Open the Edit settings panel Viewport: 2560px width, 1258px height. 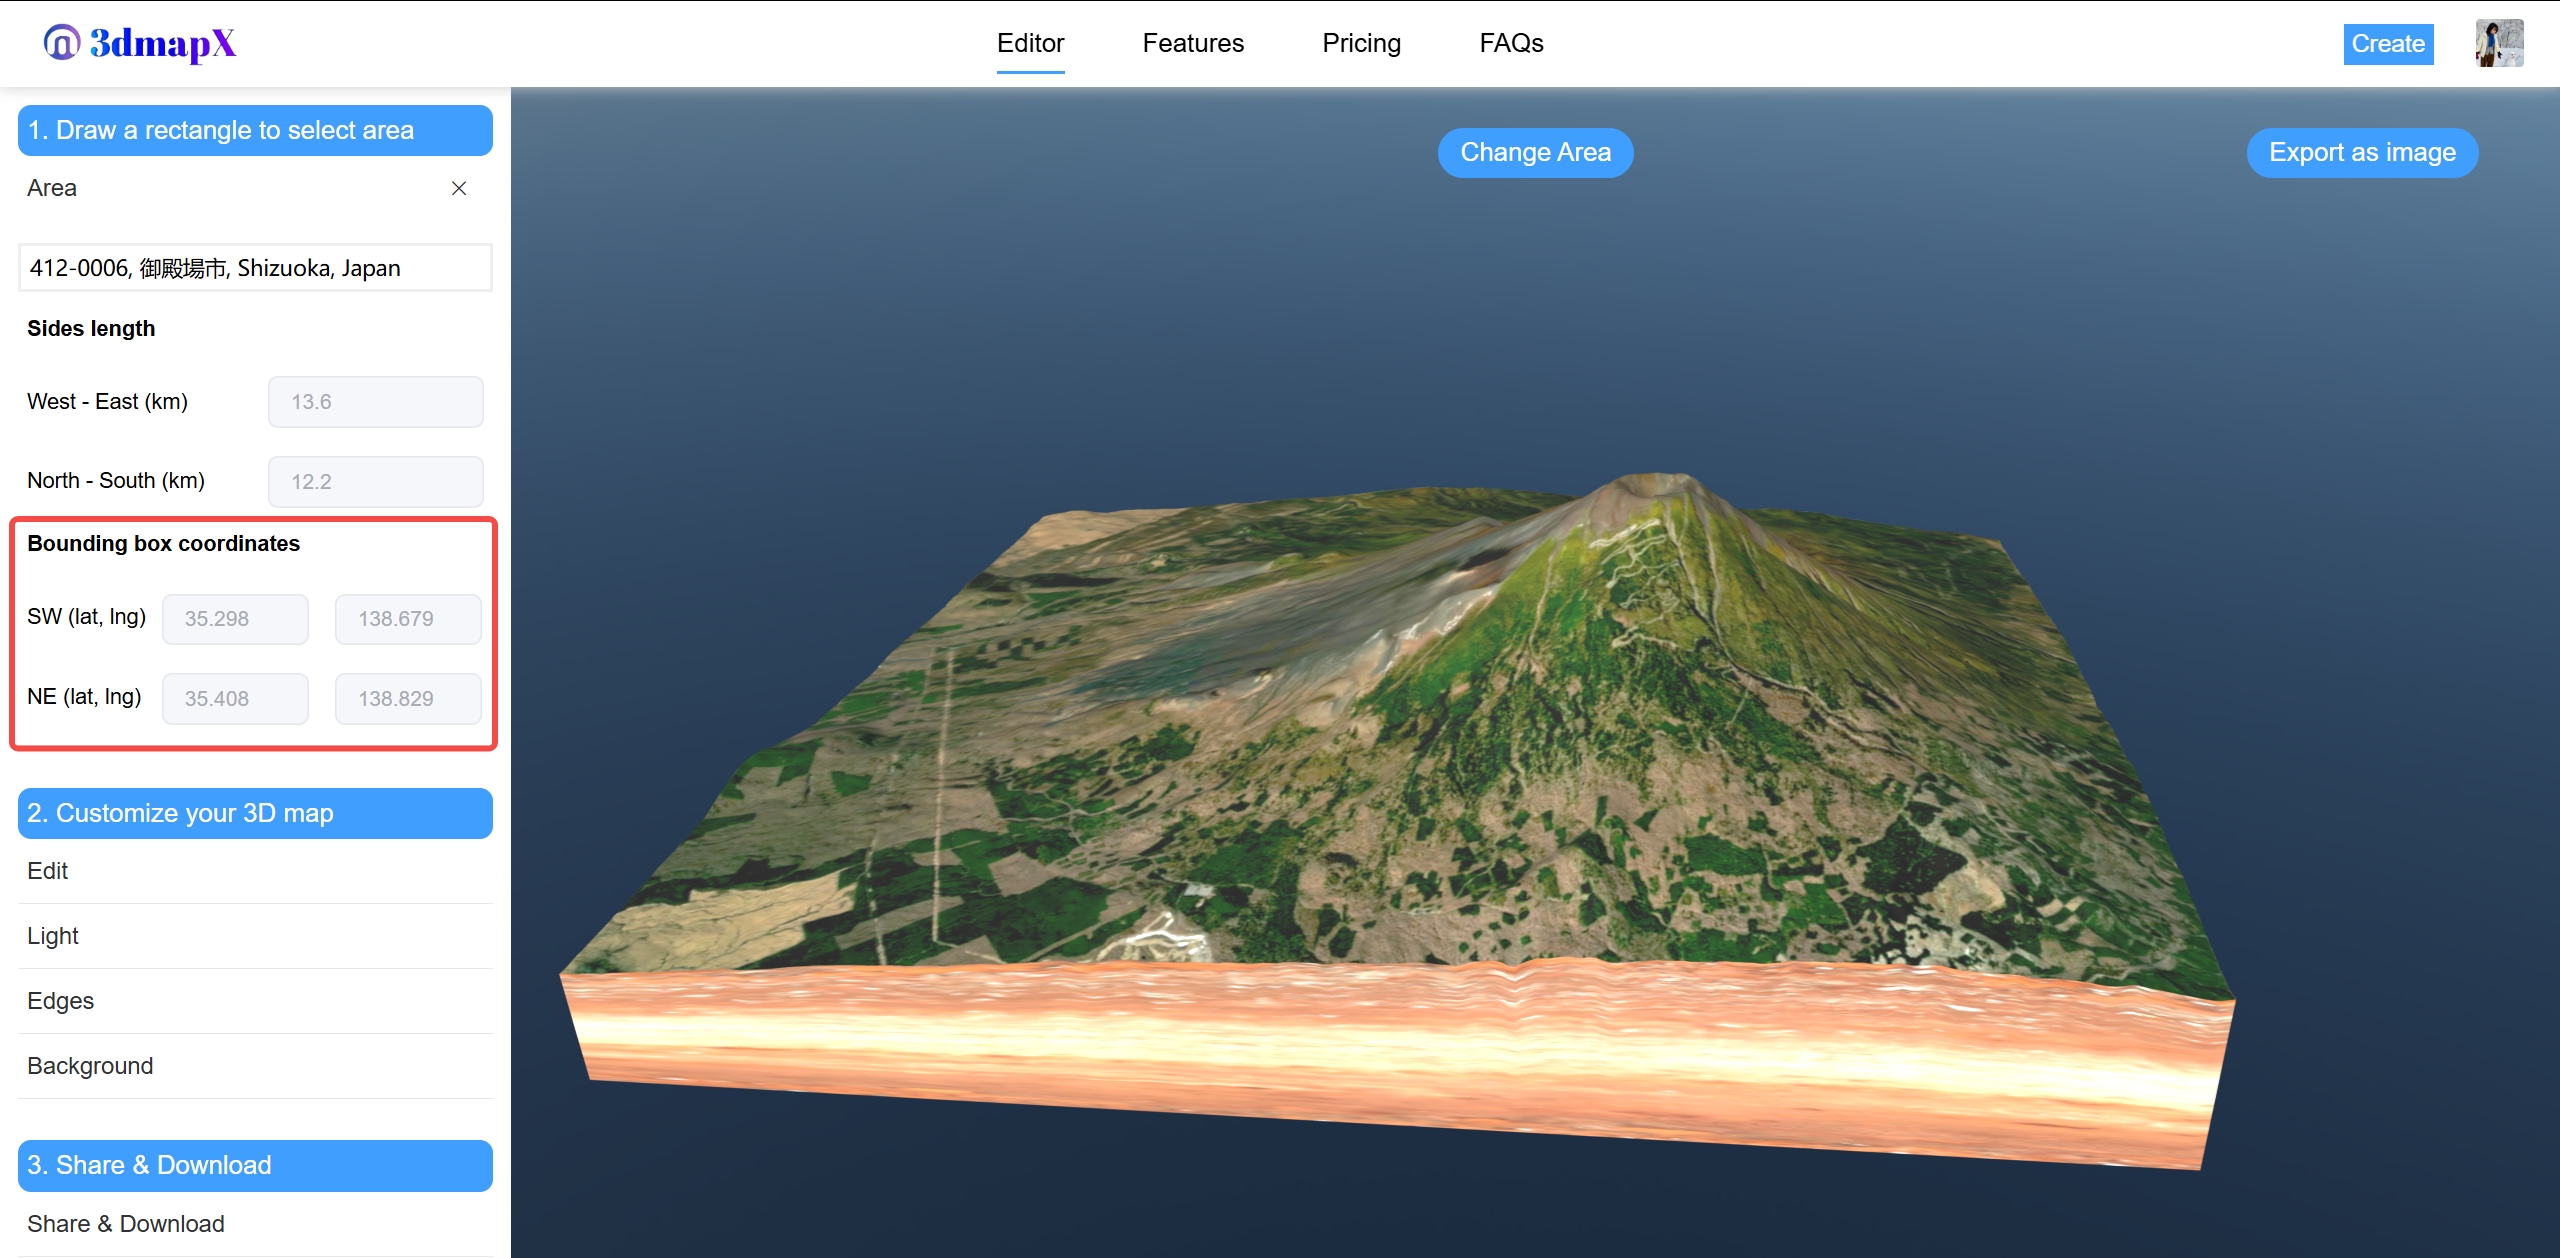click(x=255, y=871)
